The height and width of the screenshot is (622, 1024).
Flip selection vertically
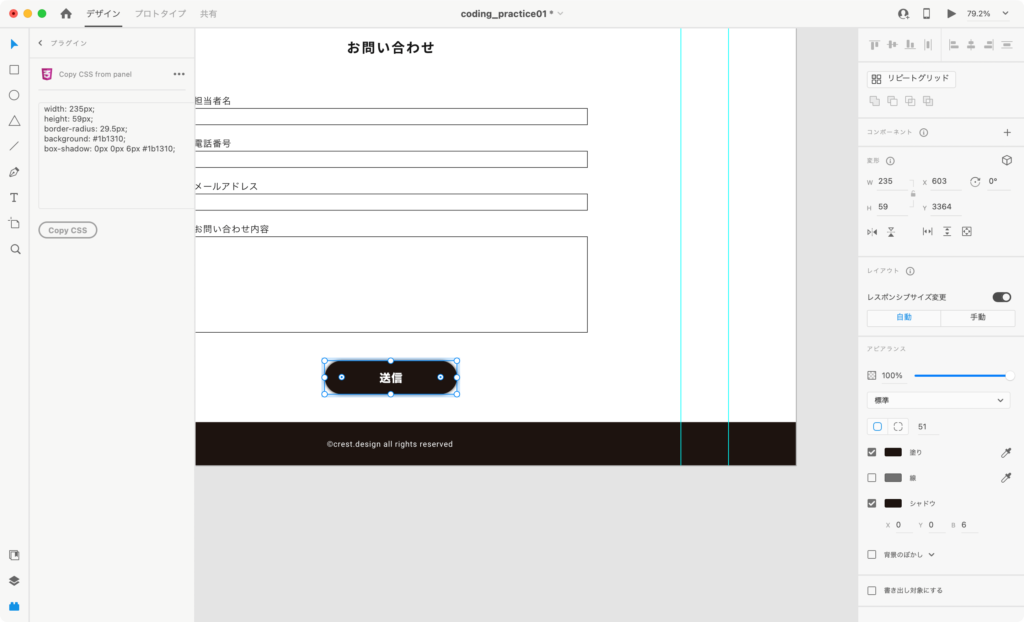coord(891,232)
